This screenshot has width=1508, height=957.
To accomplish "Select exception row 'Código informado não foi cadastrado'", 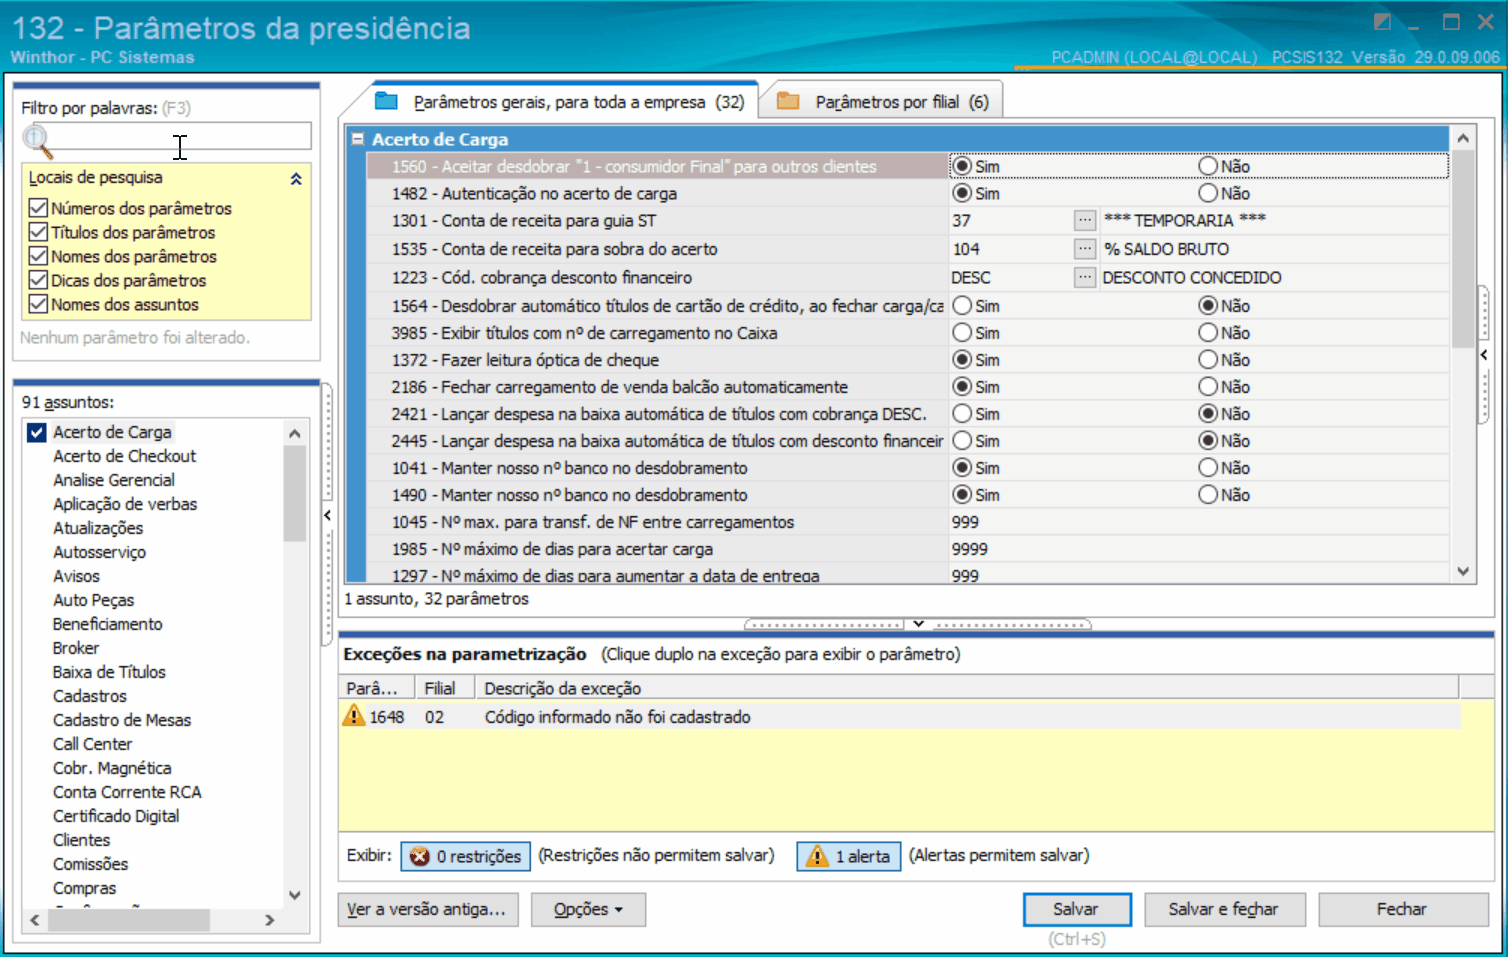I will coord(900,716).
